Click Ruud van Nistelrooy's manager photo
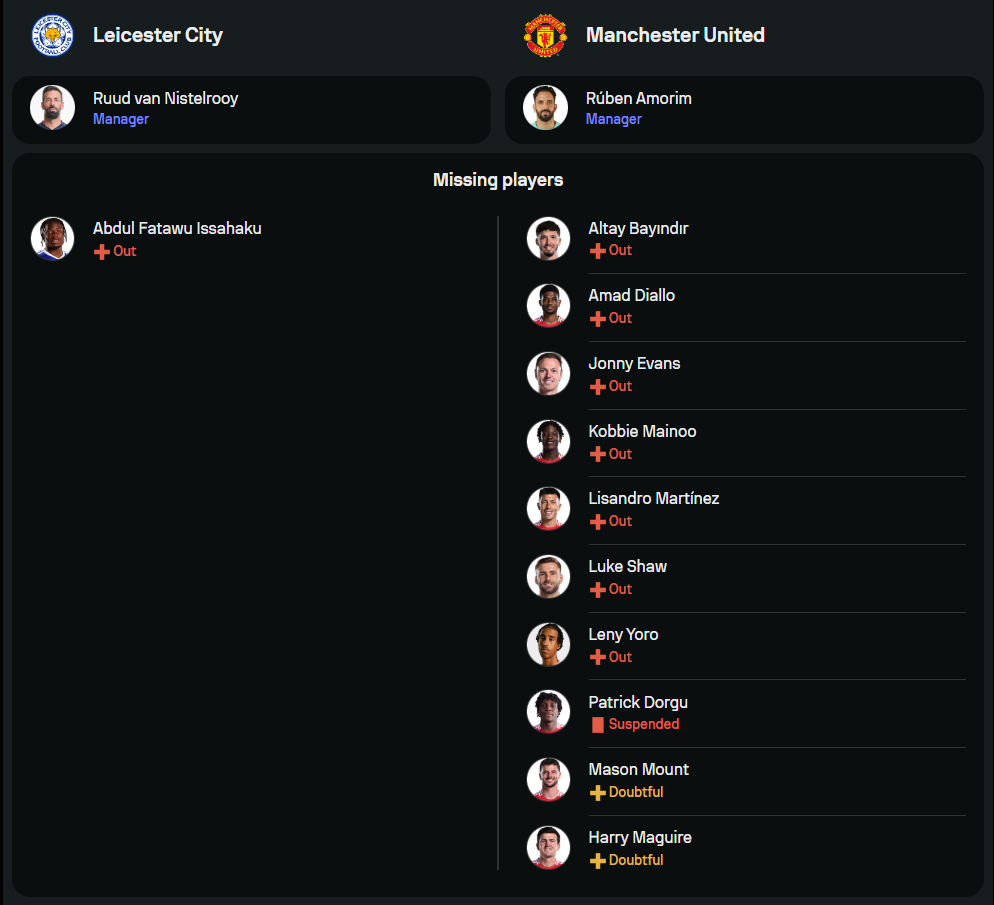The height and width of the screenshot is (905, 994). [52, 107]
